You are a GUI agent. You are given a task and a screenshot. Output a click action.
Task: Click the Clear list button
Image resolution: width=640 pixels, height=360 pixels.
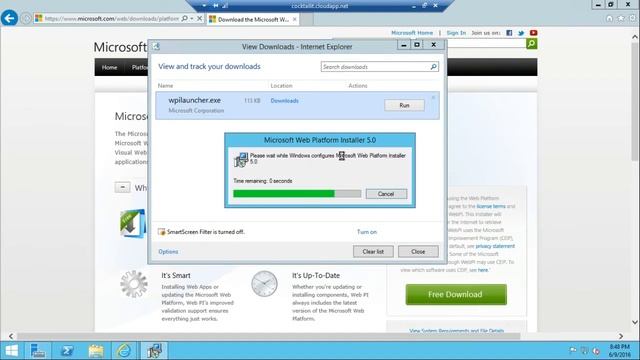[x=373, y=251]
